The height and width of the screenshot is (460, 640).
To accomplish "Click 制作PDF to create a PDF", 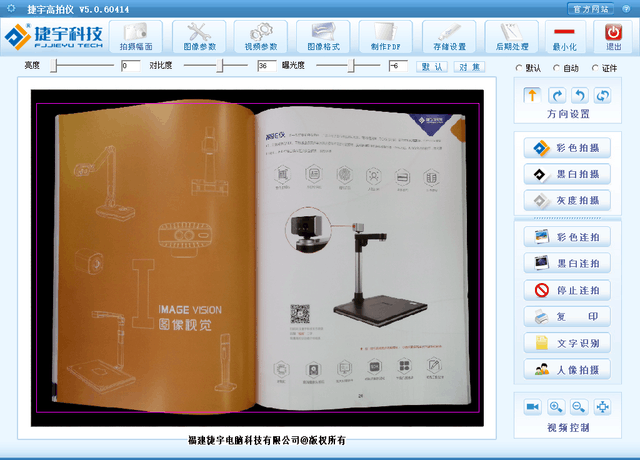I will 387,37.
